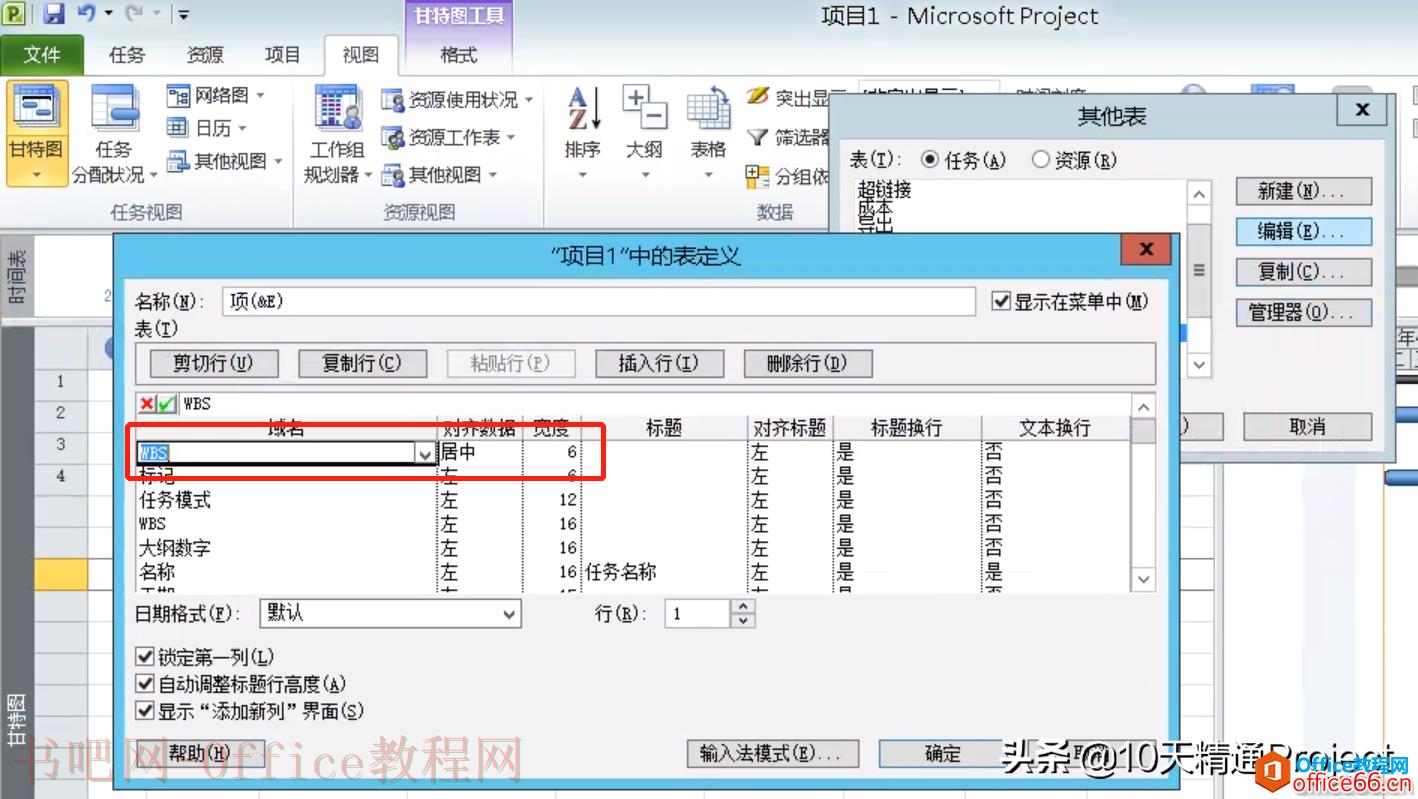Click table scrollbar down arrow in definition dialog
The image size is (1418, 799).
pos(1144,579)
